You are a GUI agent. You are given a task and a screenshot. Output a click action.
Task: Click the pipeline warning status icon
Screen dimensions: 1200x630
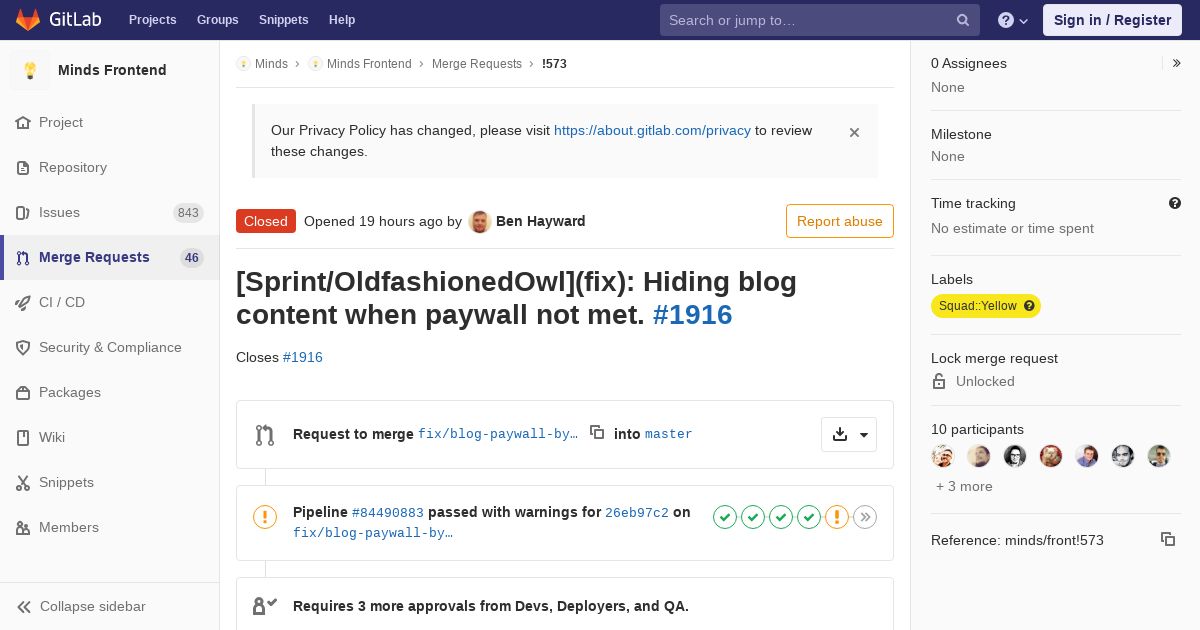[264, 517]
